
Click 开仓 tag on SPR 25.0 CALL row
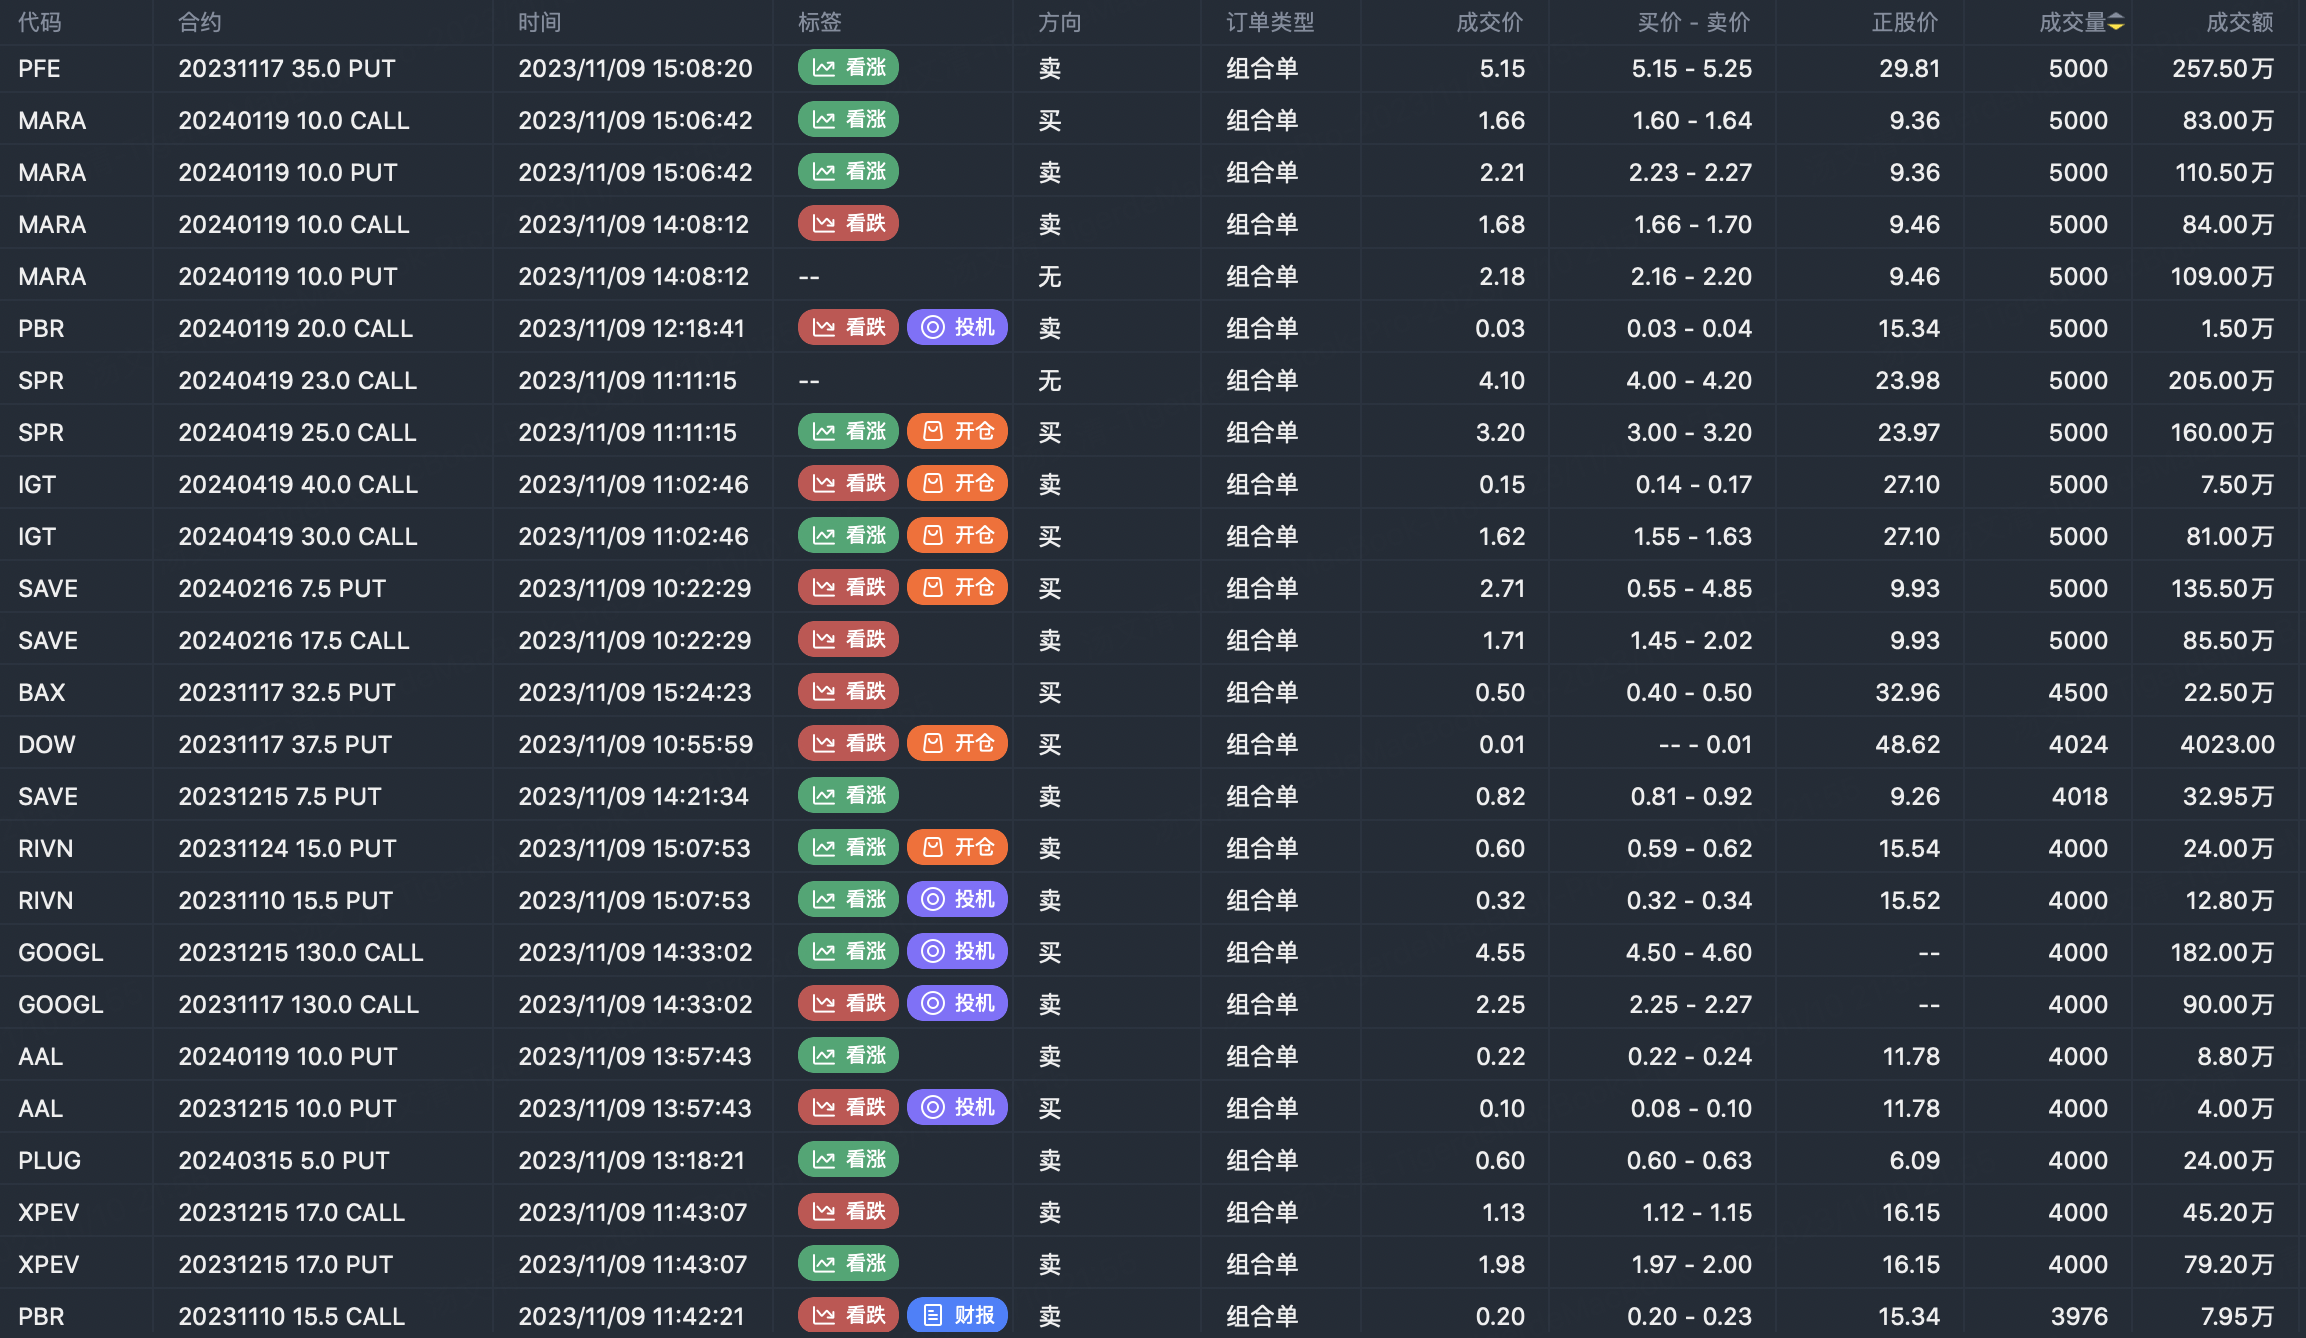coord(957,431)
